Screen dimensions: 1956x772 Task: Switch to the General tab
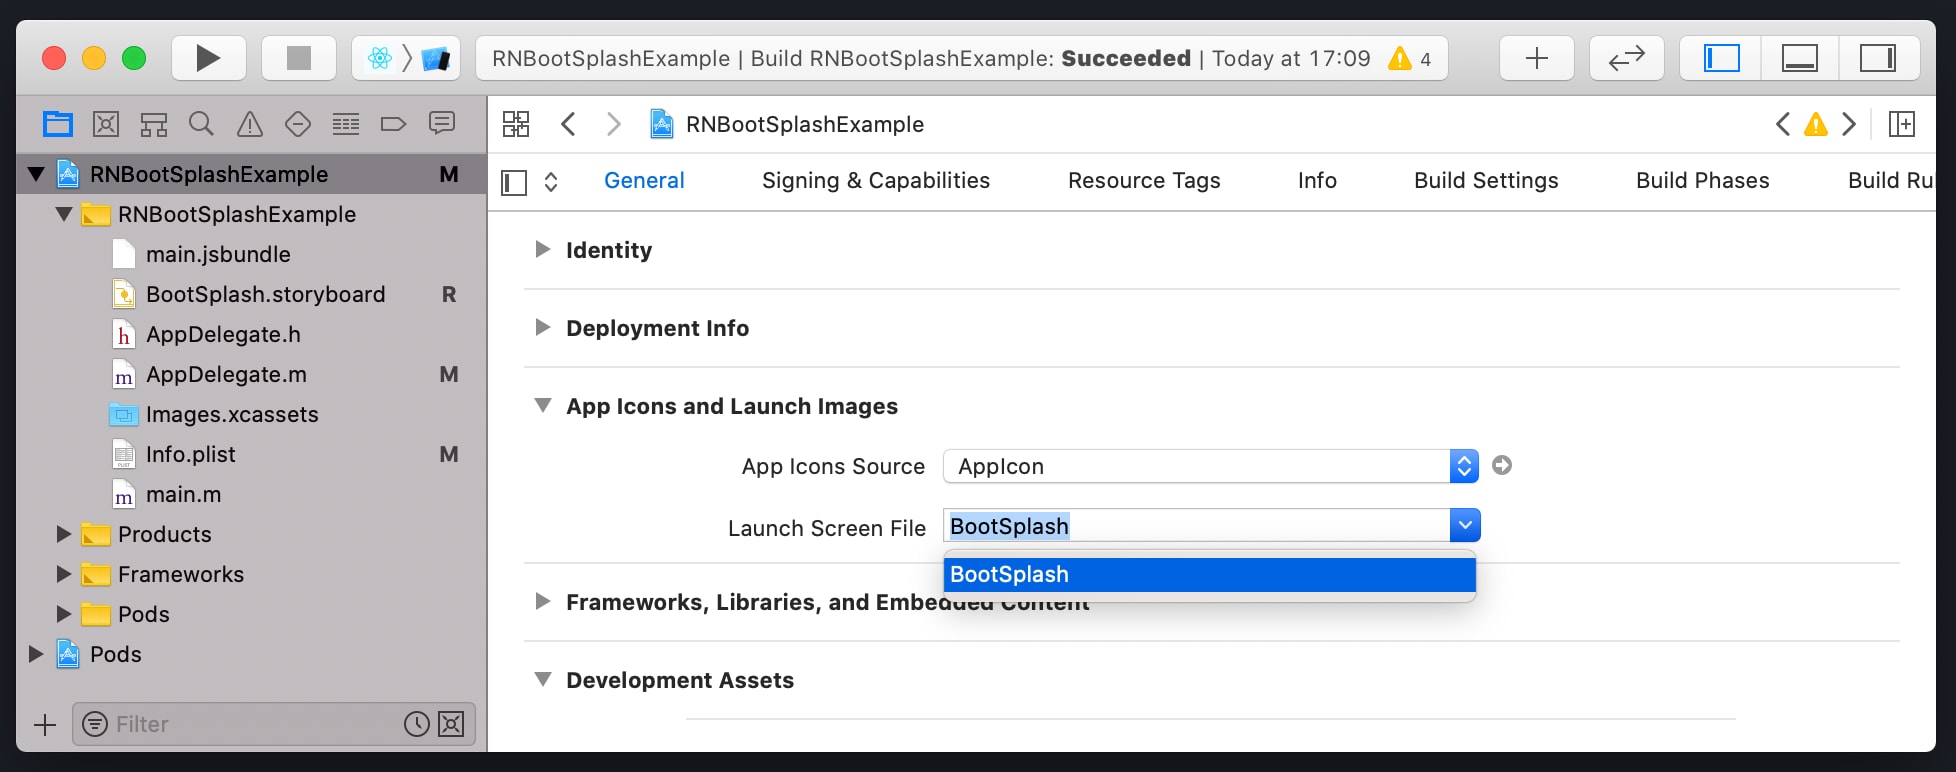click(x=644, y=181)
